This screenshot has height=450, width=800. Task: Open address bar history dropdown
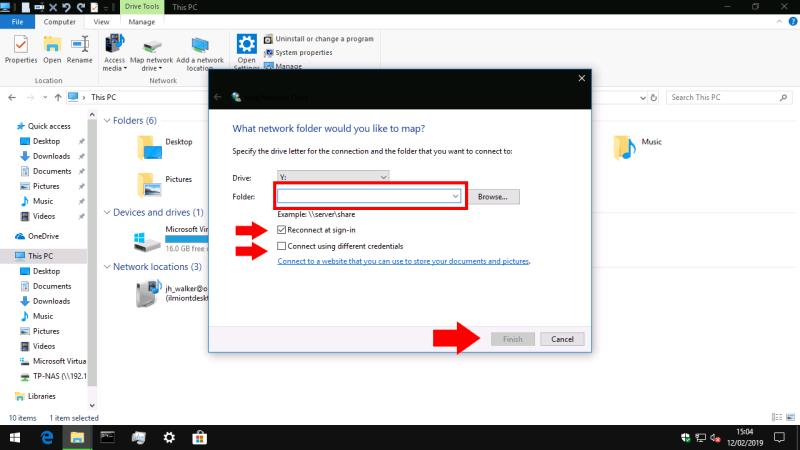643,97
